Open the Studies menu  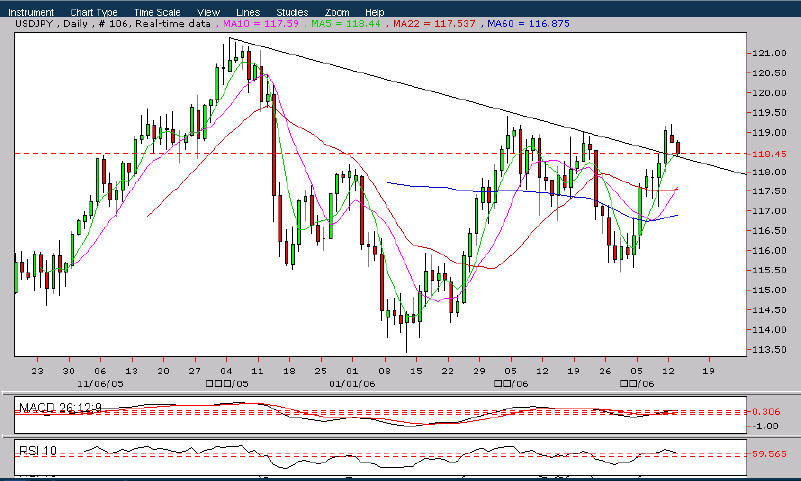[292, 12]
